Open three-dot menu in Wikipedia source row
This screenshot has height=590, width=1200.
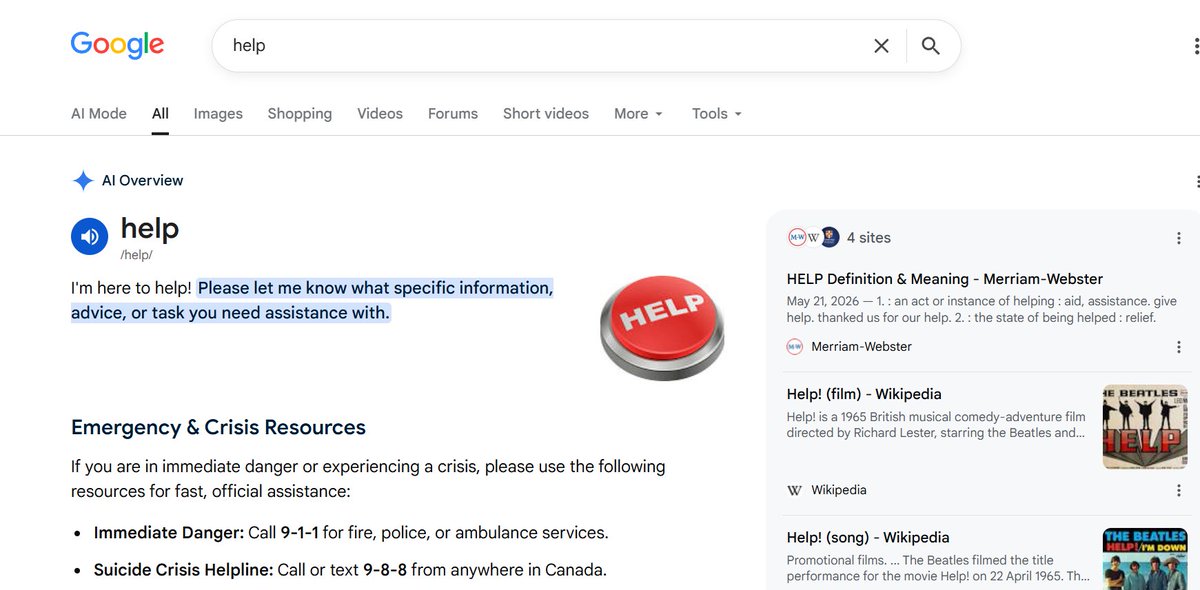coord(1179,490)
